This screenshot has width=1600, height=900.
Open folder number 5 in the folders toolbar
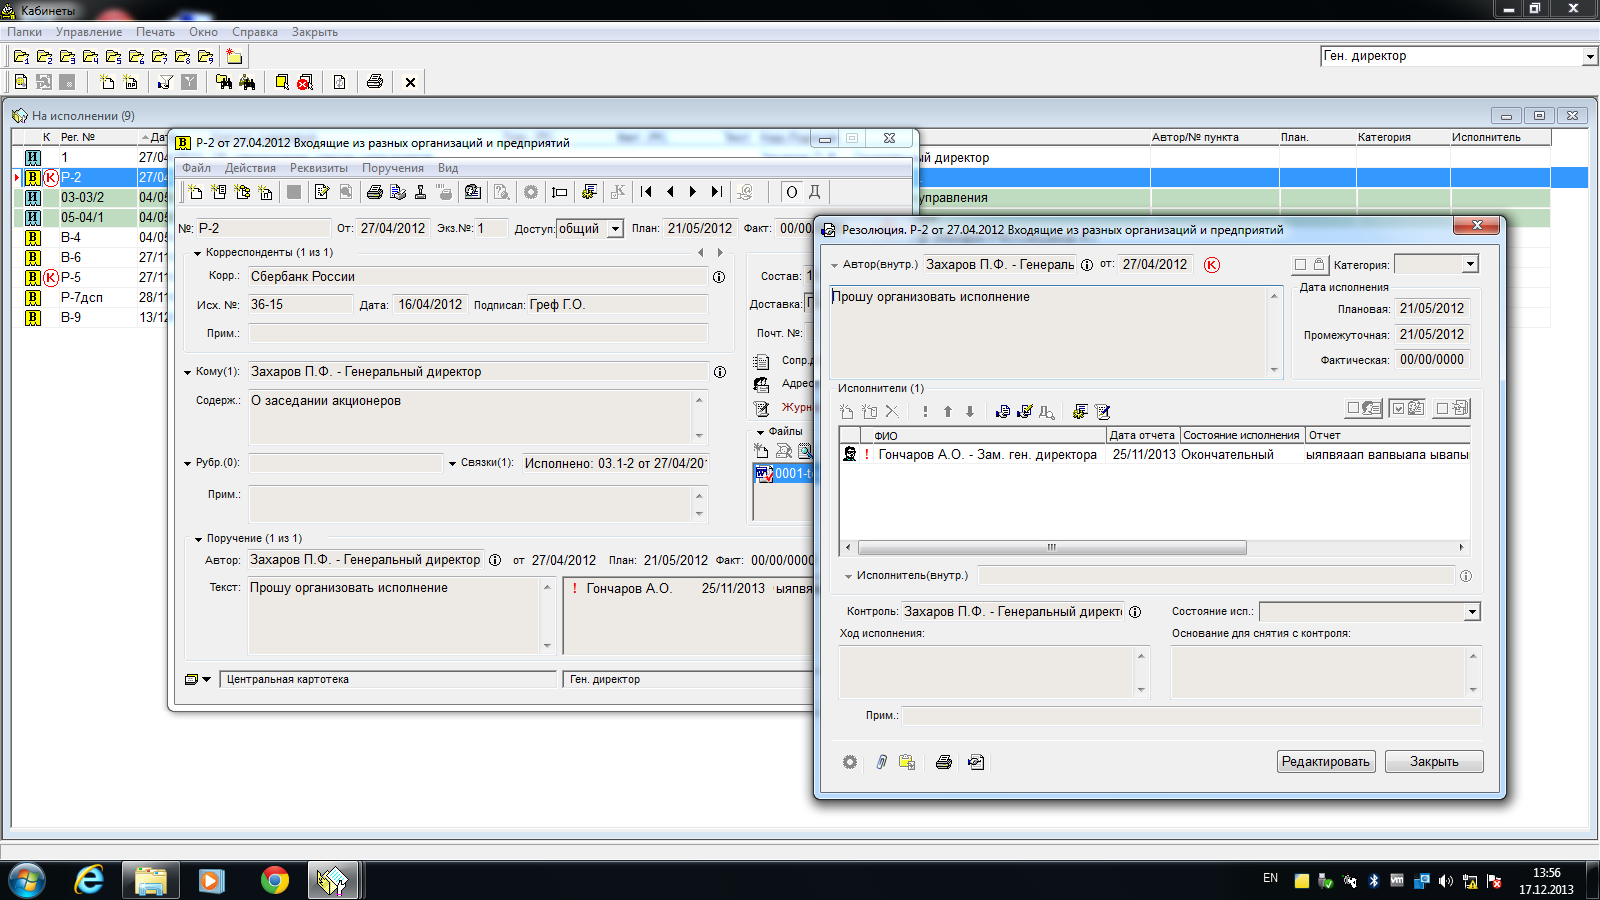(113, 57)
